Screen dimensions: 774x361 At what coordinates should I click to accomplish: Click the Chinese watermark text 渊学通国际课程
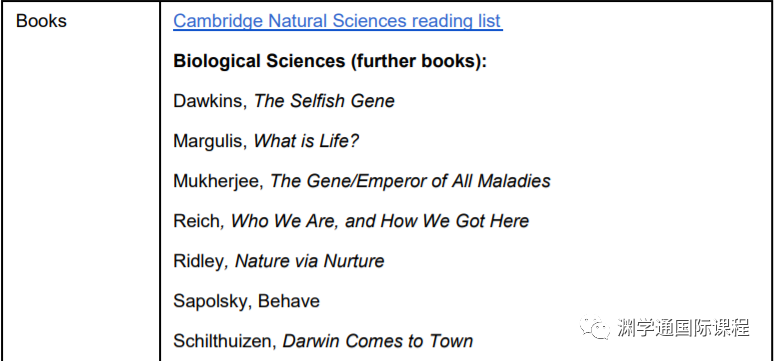[x=683, y=328]
